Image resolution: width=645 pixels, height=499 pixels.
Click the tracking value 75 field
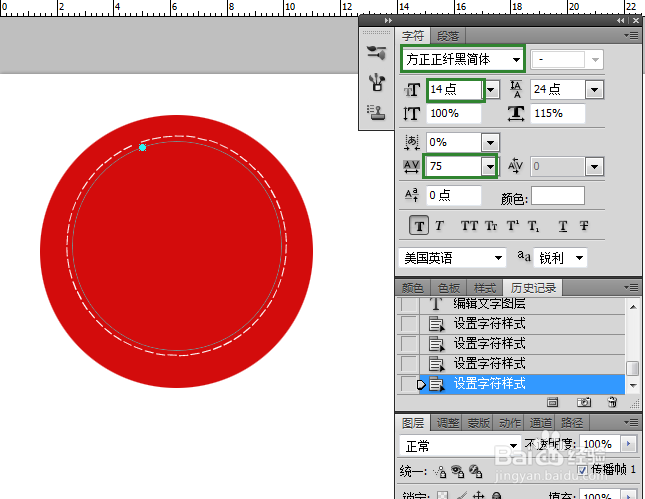tap(454, 166)
